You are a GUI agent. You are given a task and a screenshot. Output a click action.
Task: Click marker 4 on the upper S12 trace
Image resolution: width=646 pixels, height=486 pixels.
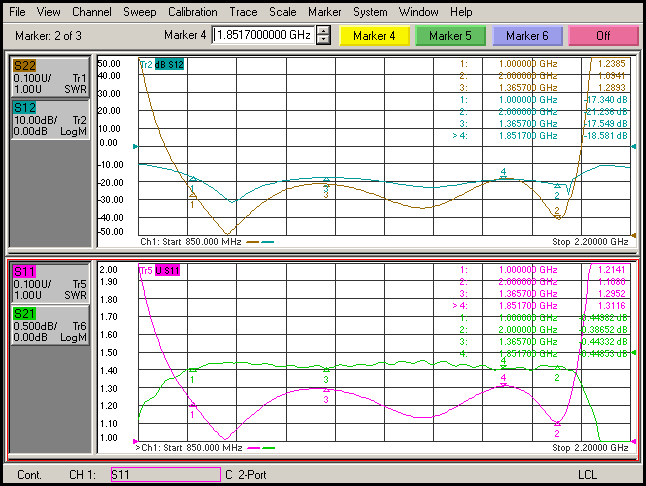pos(503,177)
